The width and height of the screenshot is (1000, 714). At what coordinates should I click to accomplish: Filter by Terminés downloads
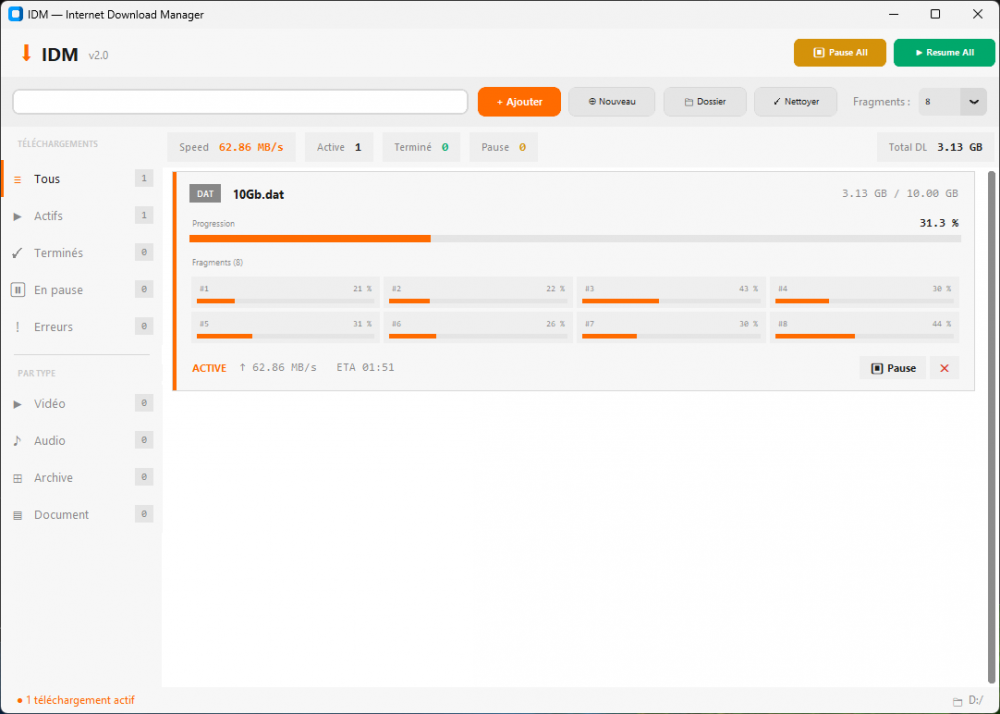coord(58,253)
